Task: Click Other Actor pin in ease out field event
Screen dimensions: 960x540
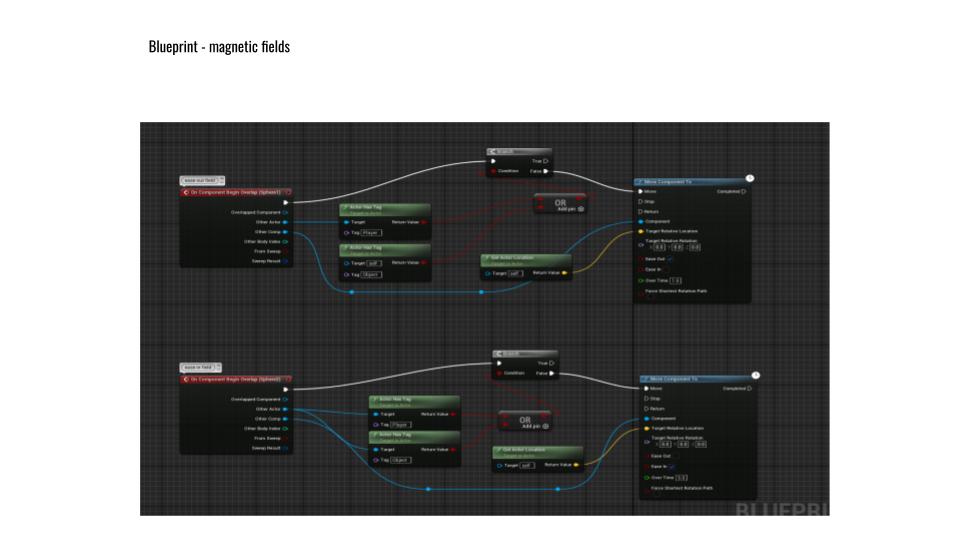Action: (x=285, y=222)
